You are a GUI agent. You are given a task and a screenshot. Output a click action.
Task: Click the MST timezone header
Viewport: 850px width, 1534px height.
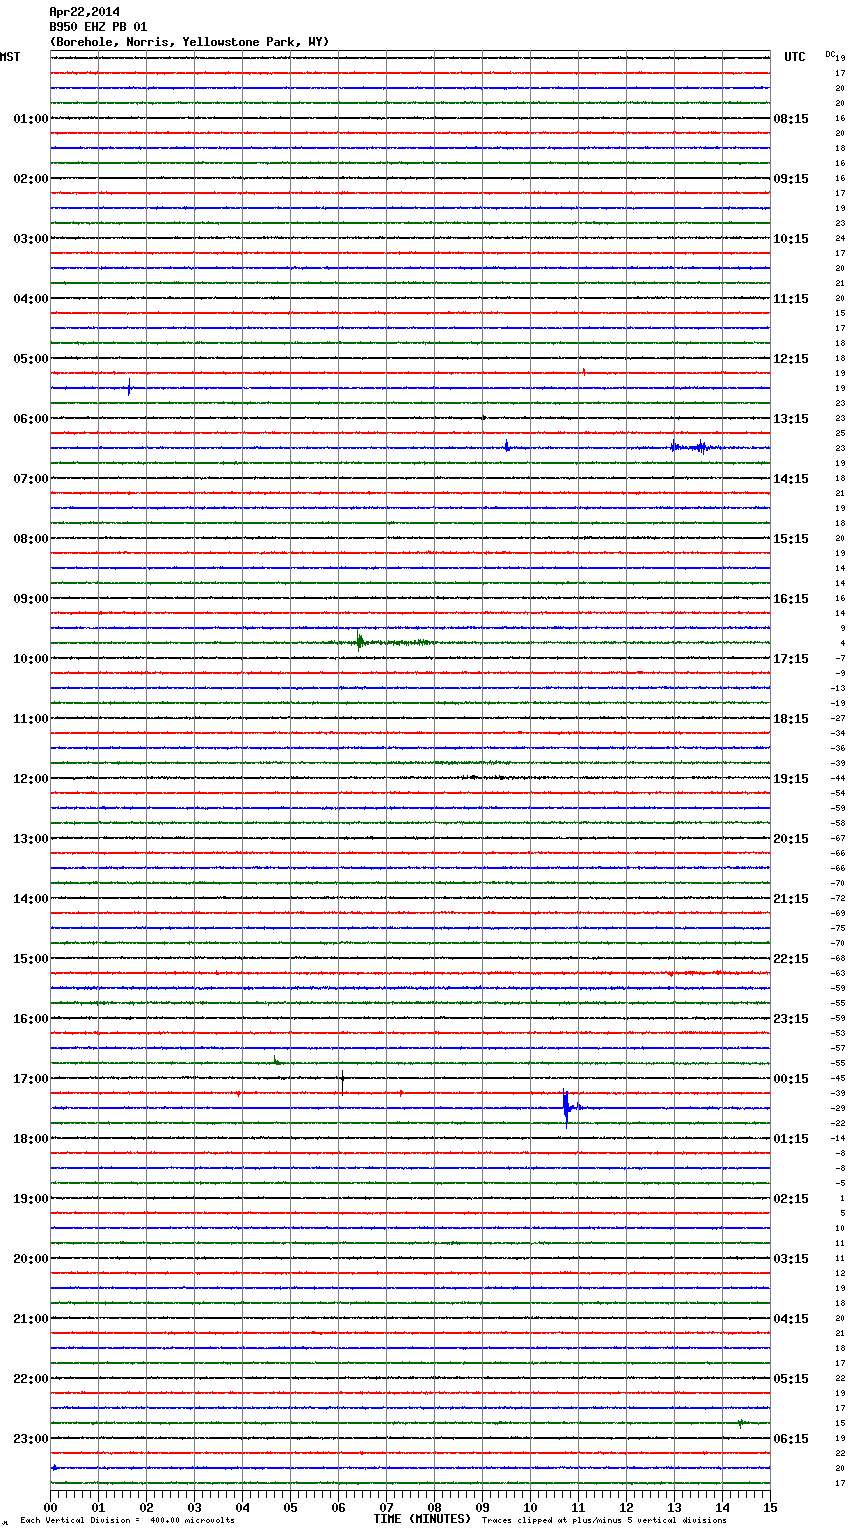click(10, 57)
